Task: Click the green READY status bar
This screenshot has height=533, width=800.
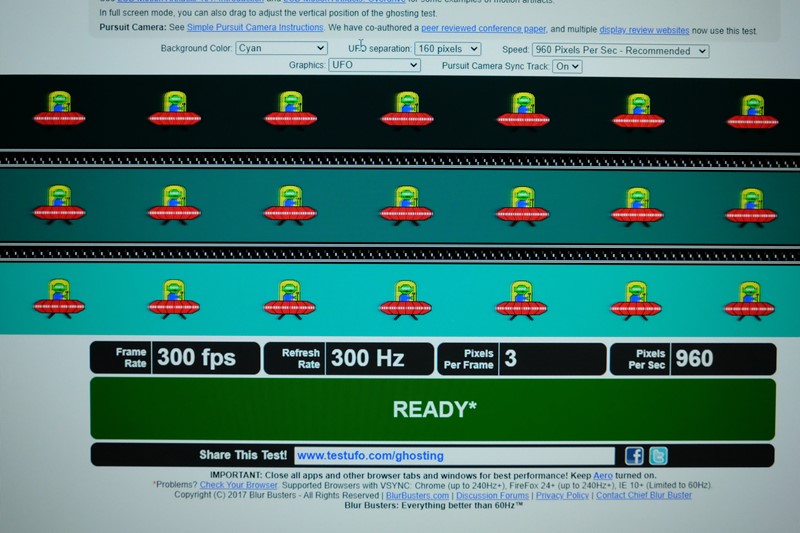Action: [432, 409]
